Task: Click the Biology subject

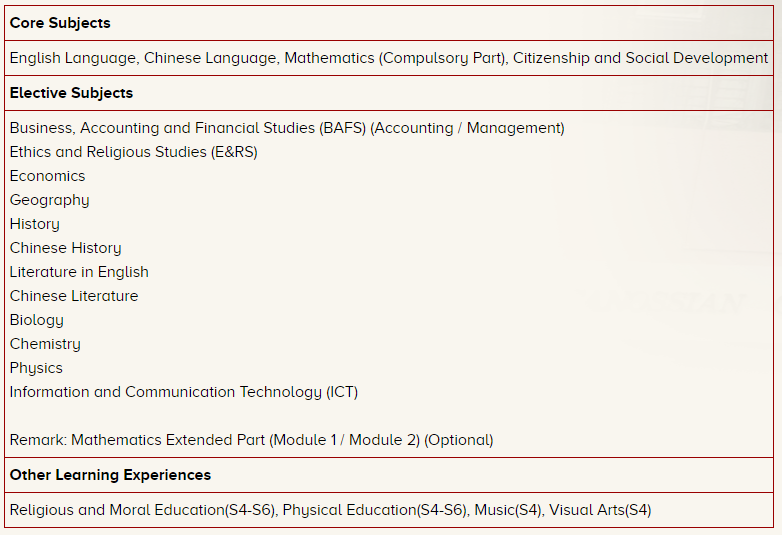Action: (x=36, y=320)
